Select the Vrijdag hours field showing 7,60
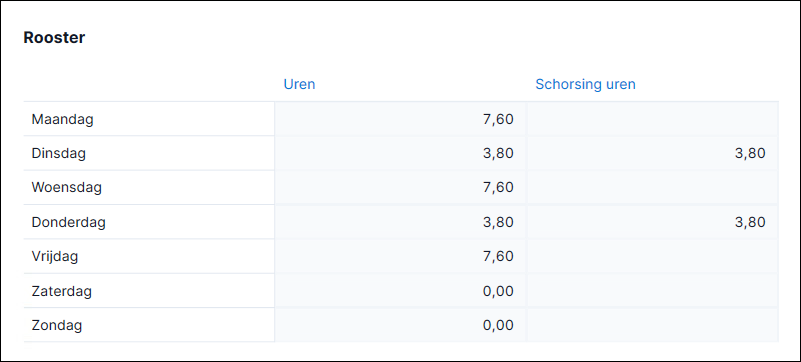Screen dimensions: 801x362 (400, 256)
